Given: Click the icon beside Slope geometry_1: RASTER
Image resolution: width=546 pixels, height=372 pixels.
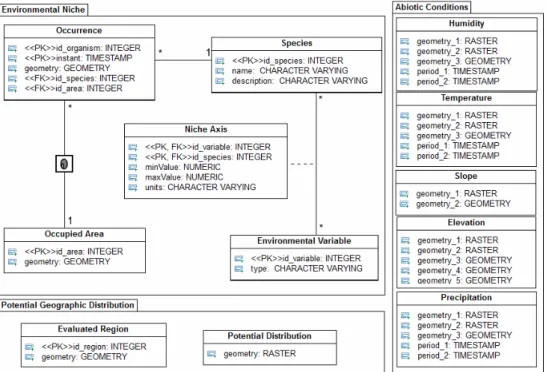Looking at the screenshot, I should [404, 194].
